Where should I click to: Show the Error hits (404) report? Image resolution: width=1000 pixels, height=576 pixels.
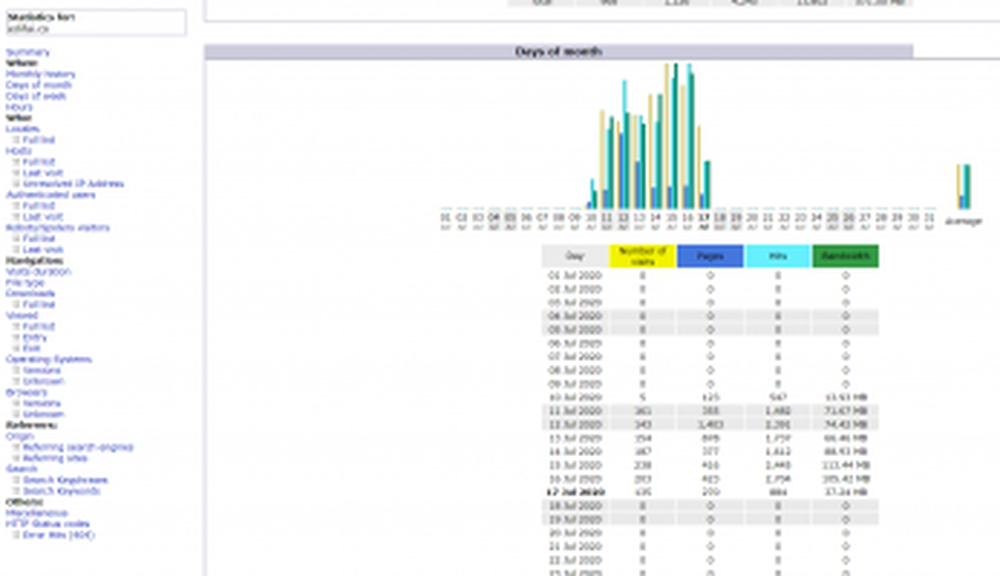pyautogui.click(x=56, y=535)
